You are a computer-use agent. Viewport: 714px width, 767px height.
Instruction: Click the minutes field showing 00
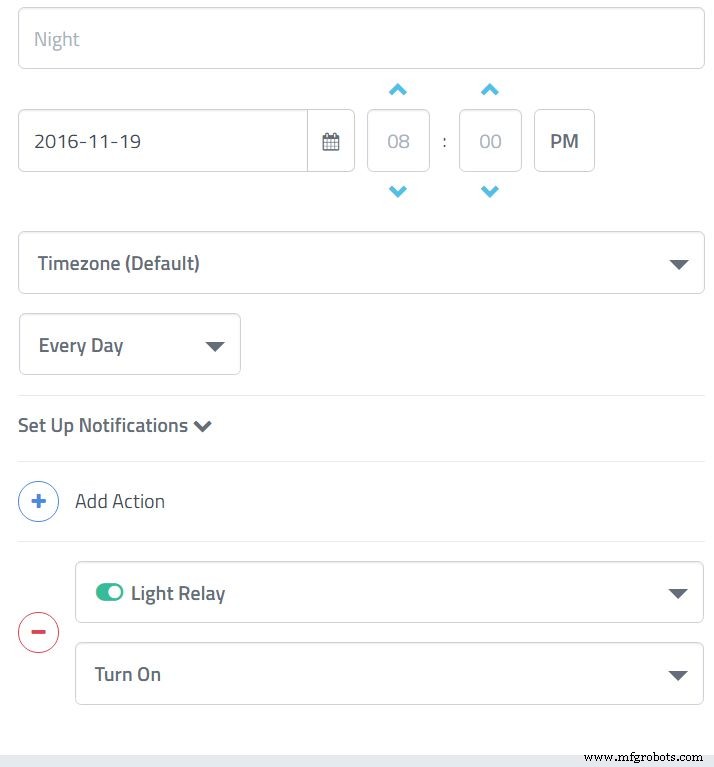(489, 141)
